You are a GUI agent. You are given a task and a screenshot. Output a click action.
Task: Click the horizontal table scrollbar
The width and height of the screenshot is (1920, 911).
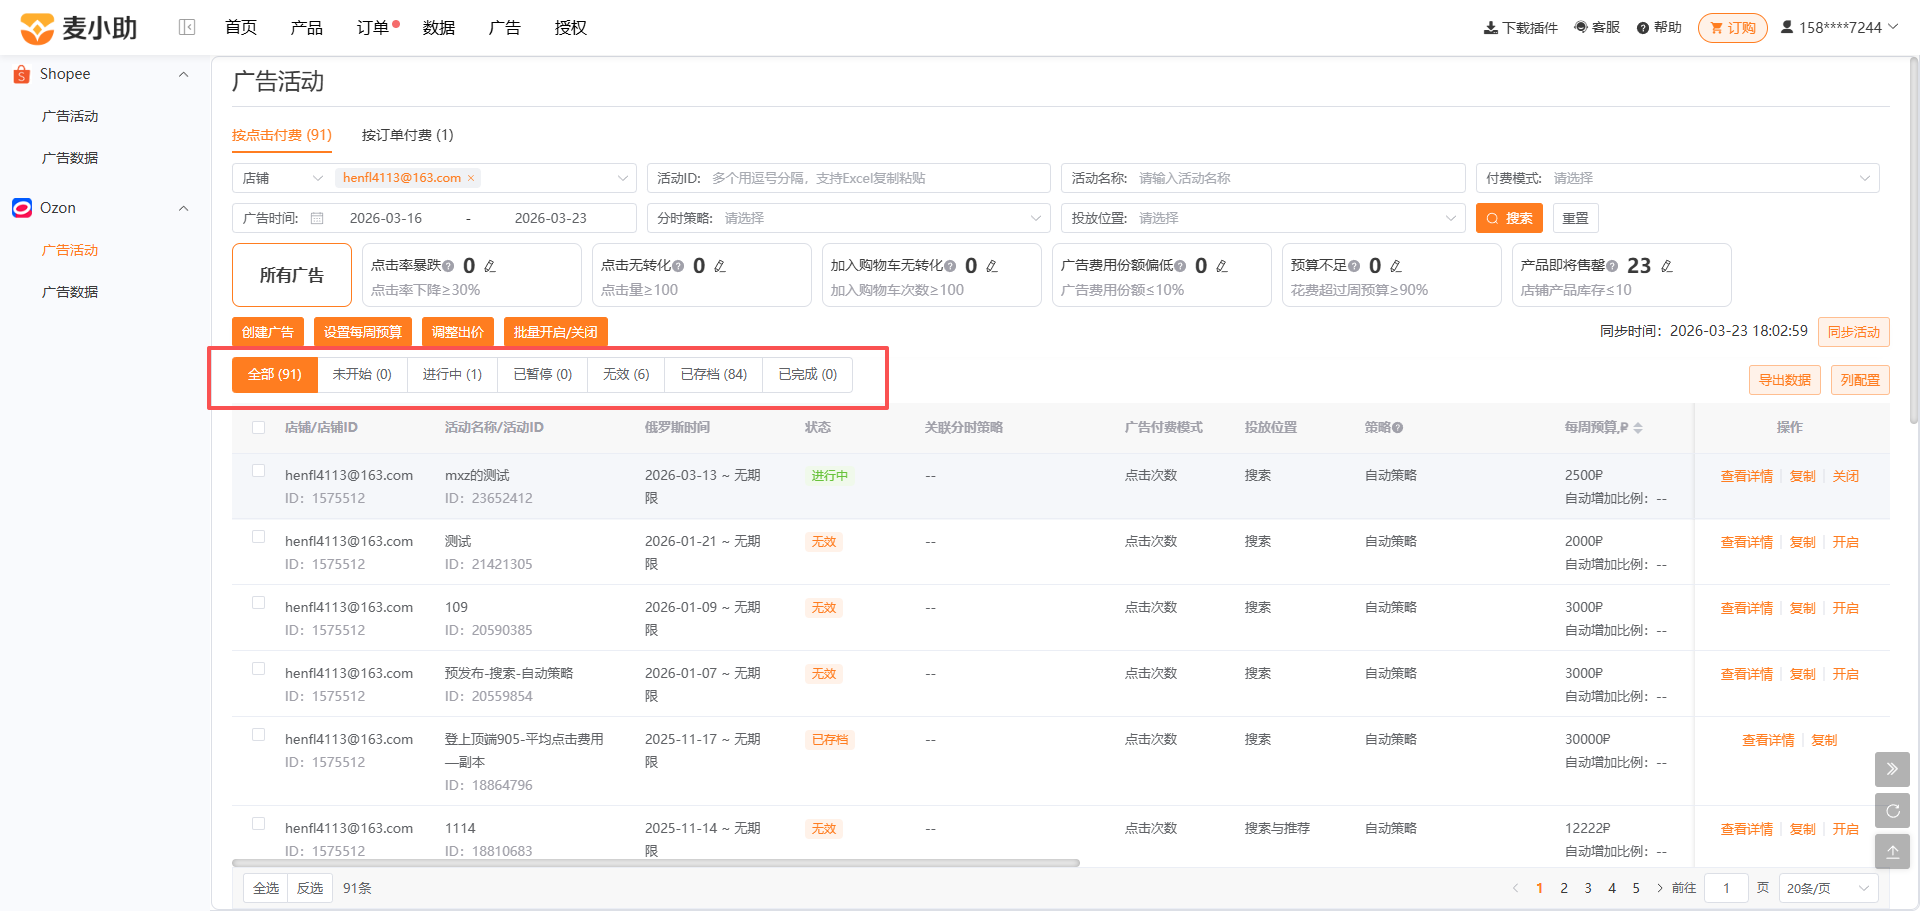coord(656,862)
